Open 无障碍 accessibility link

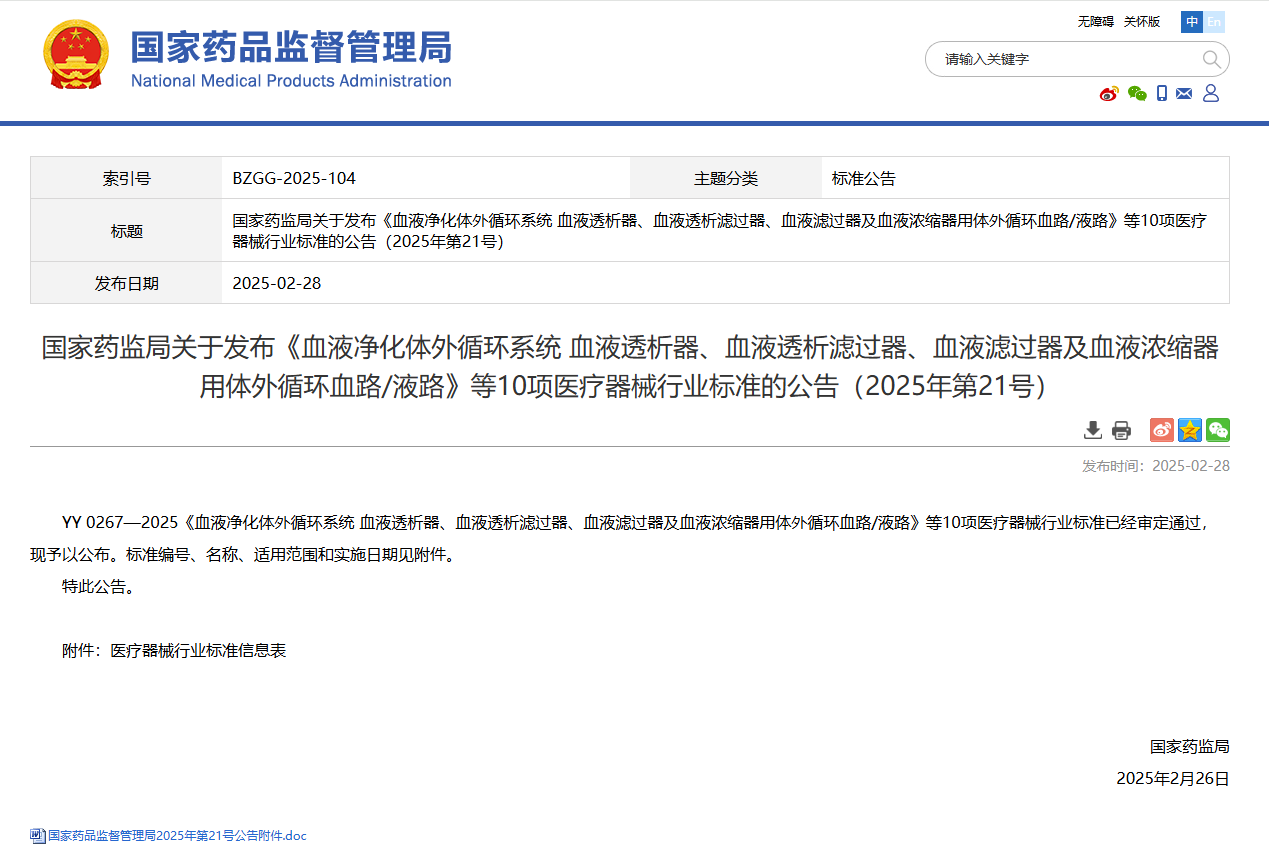click(x=1095, y=22)
